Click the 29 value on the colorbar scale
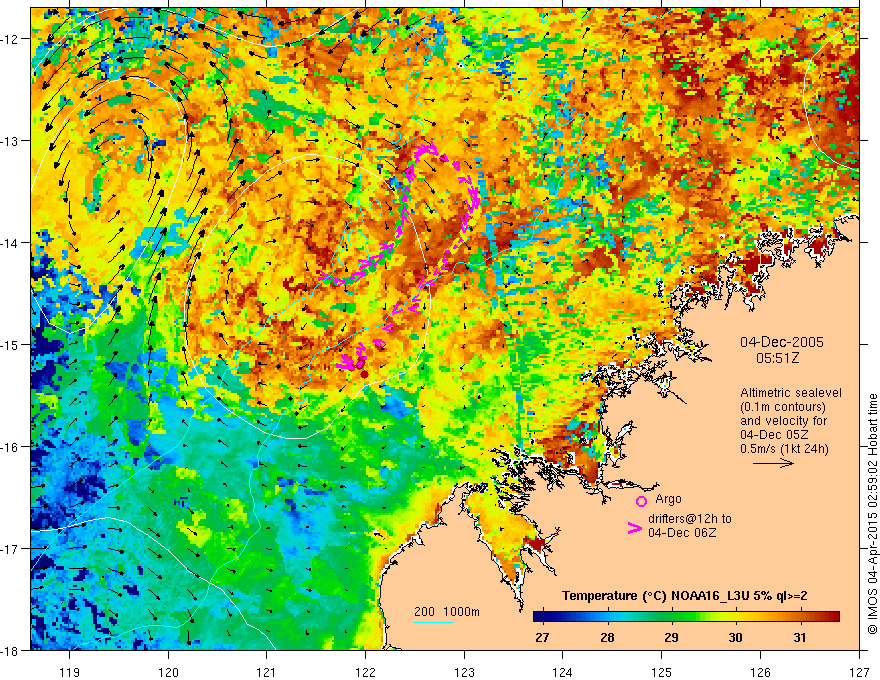This screenshot has height=680, width=880. 671,637
